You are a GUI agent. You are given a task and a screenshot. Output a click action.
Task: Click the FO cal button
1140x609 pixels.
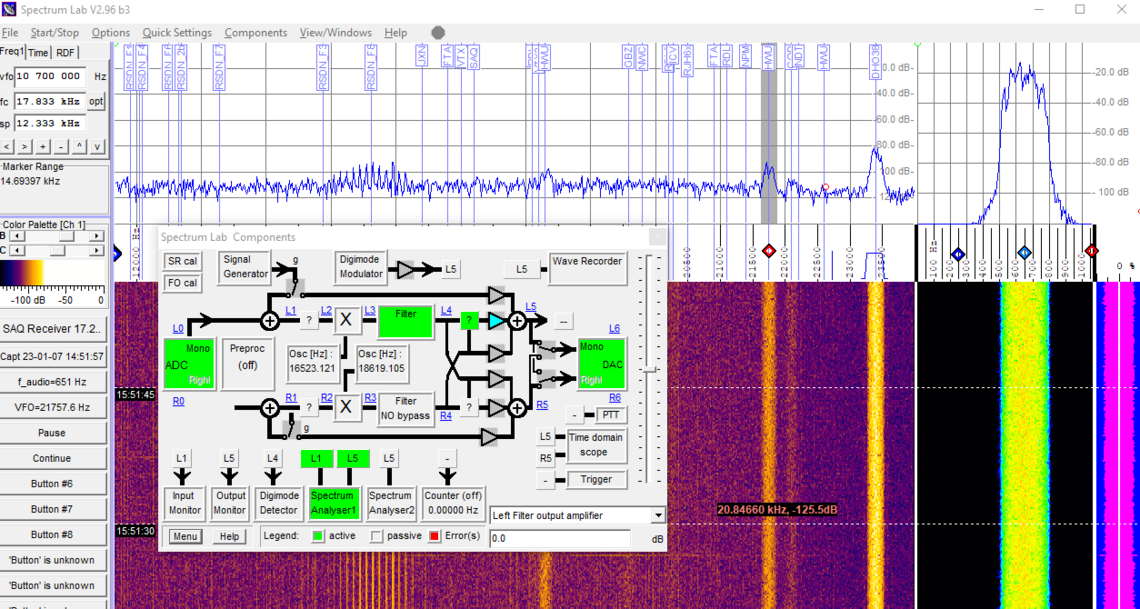182,283
